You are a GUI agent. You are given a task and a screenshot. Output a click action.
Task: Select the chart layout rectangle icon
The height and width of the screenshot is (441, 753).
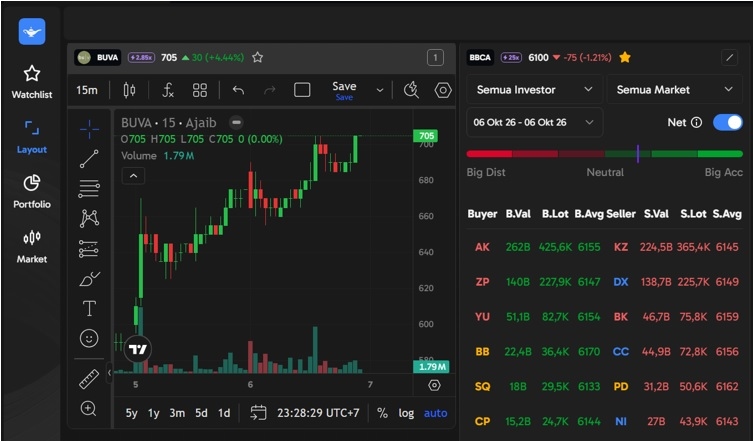click(x=302, y=90)
